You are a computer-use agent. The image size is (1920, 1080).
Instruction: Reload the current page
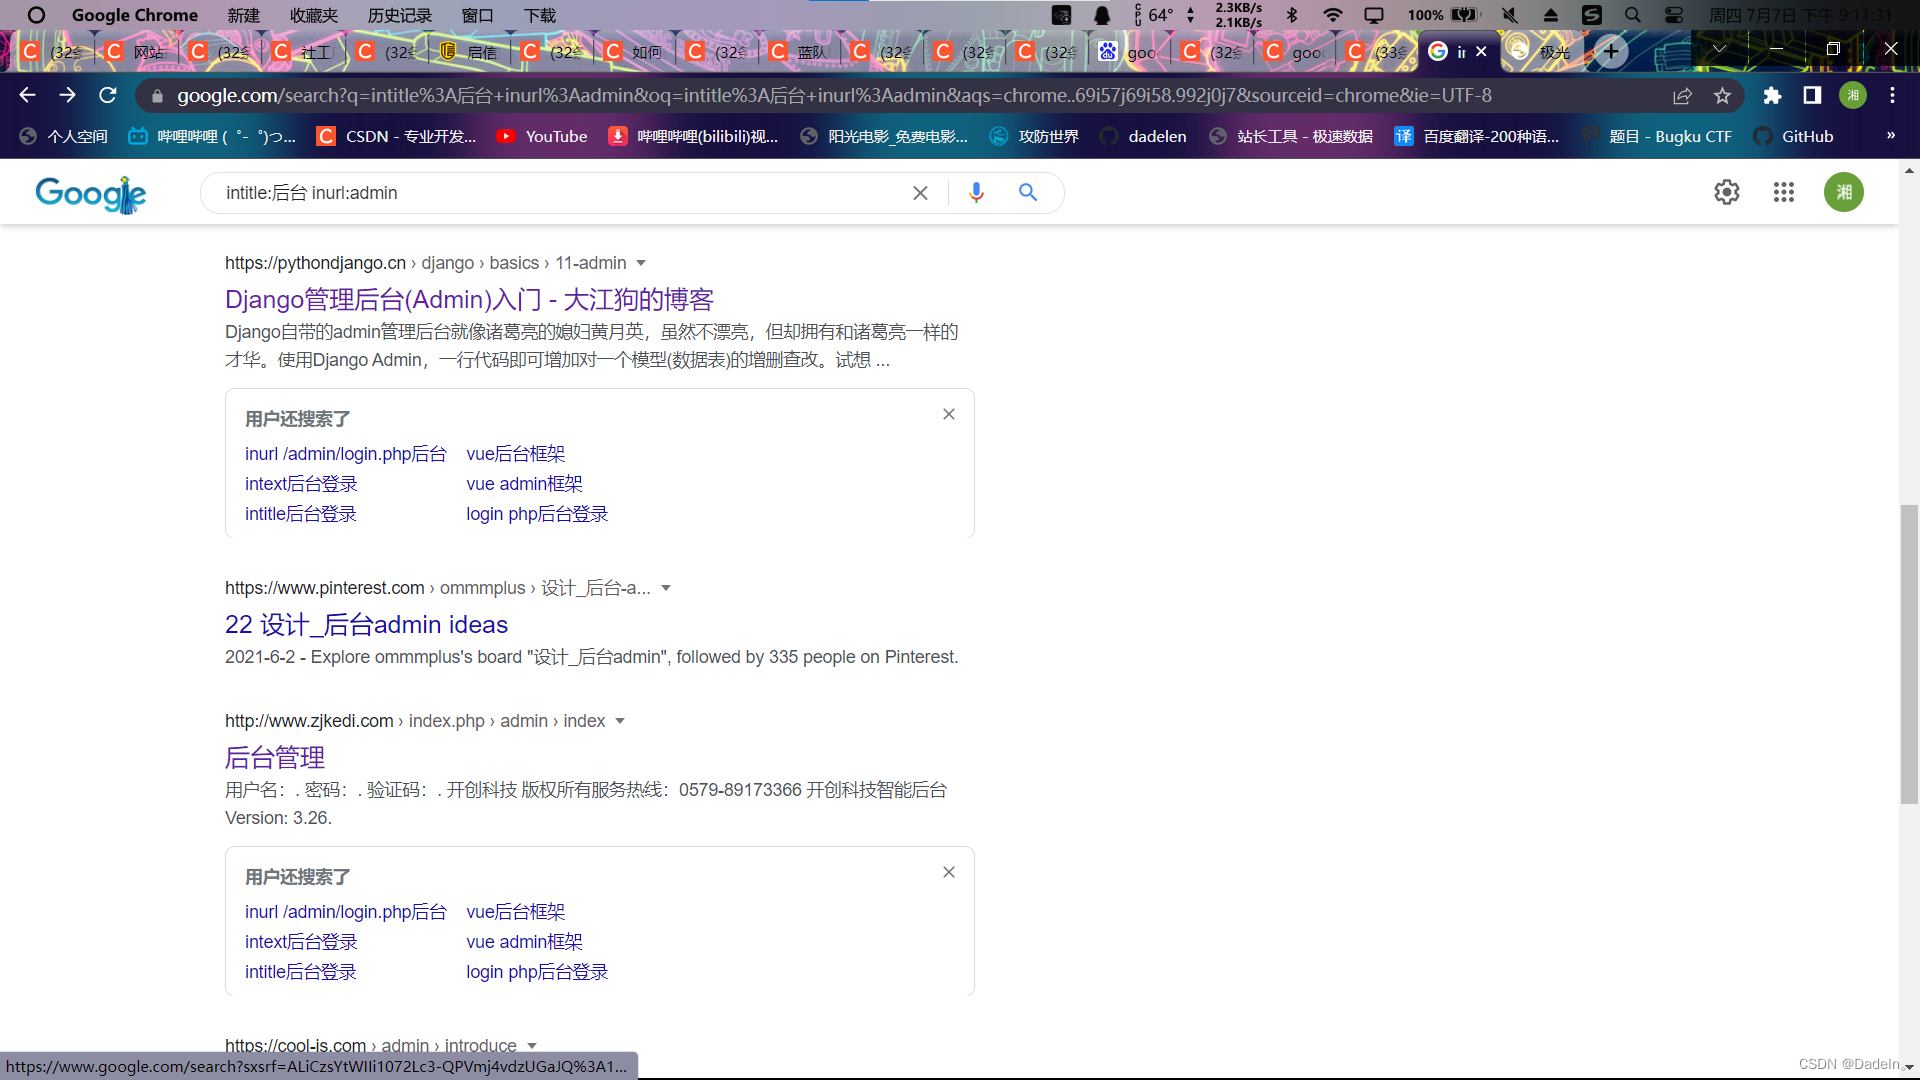[x=108, y=95]
